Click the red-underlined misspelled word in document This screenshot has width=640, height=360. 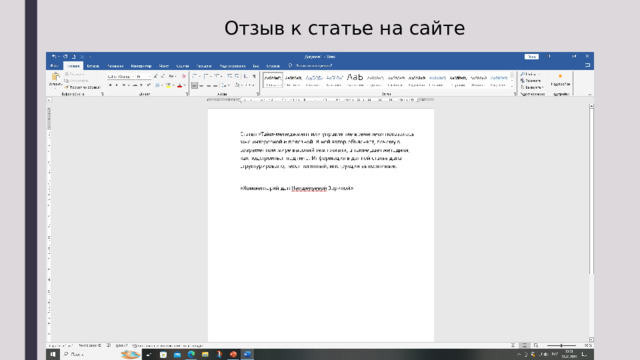click(309, 188)
